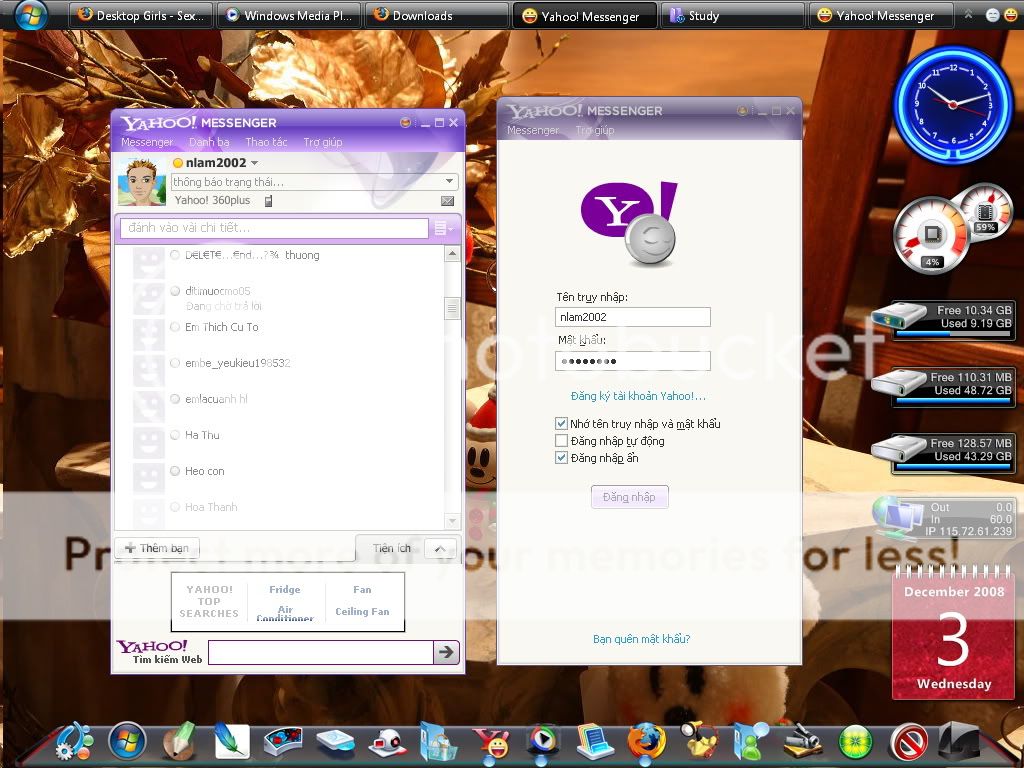Switch to the Windows Media Player taskbar item
Viewport: 1024px width, 768px height.
[289, 15]
